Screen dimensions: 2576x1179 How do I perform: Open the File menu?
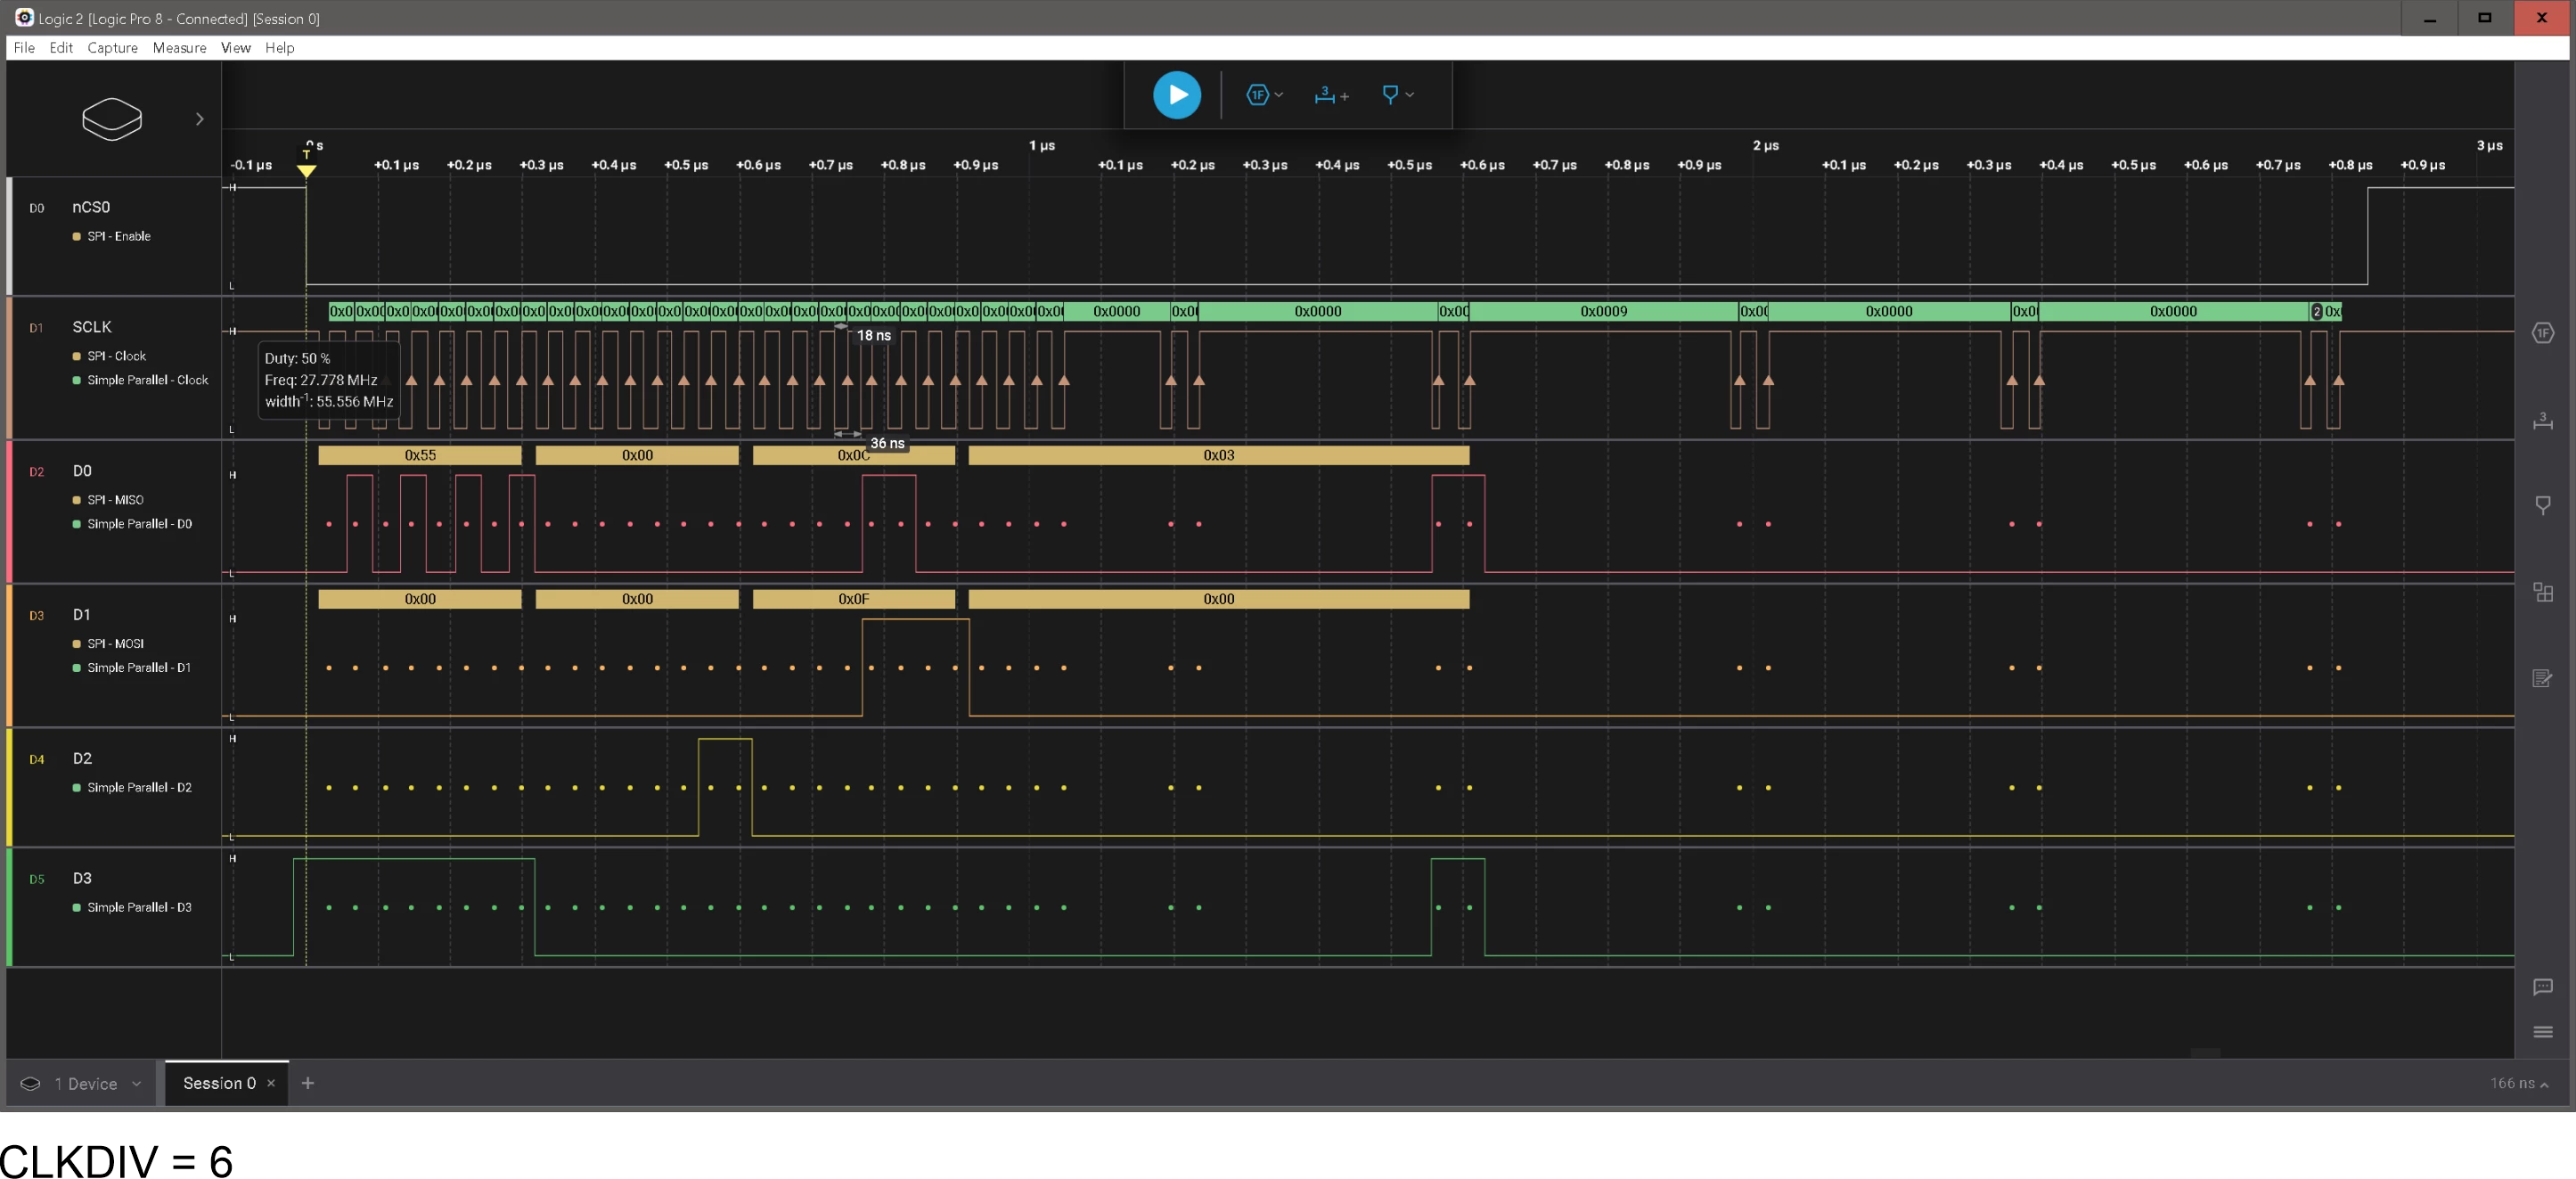[24, 48]
